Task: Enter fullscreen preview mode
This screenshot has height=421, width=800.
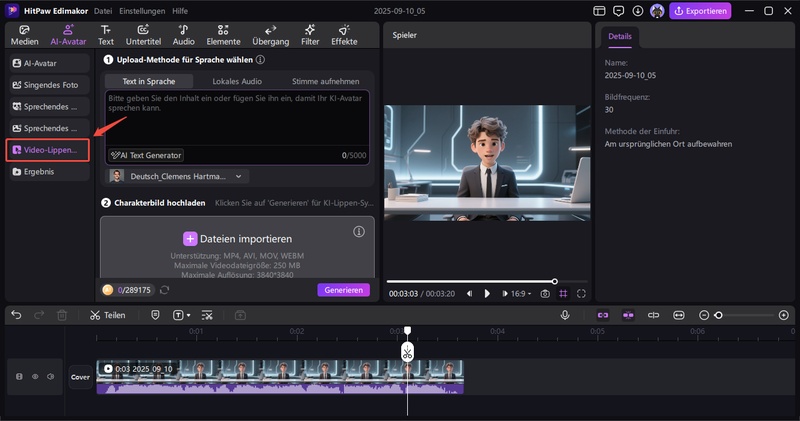Action: (x=581, y=293)
